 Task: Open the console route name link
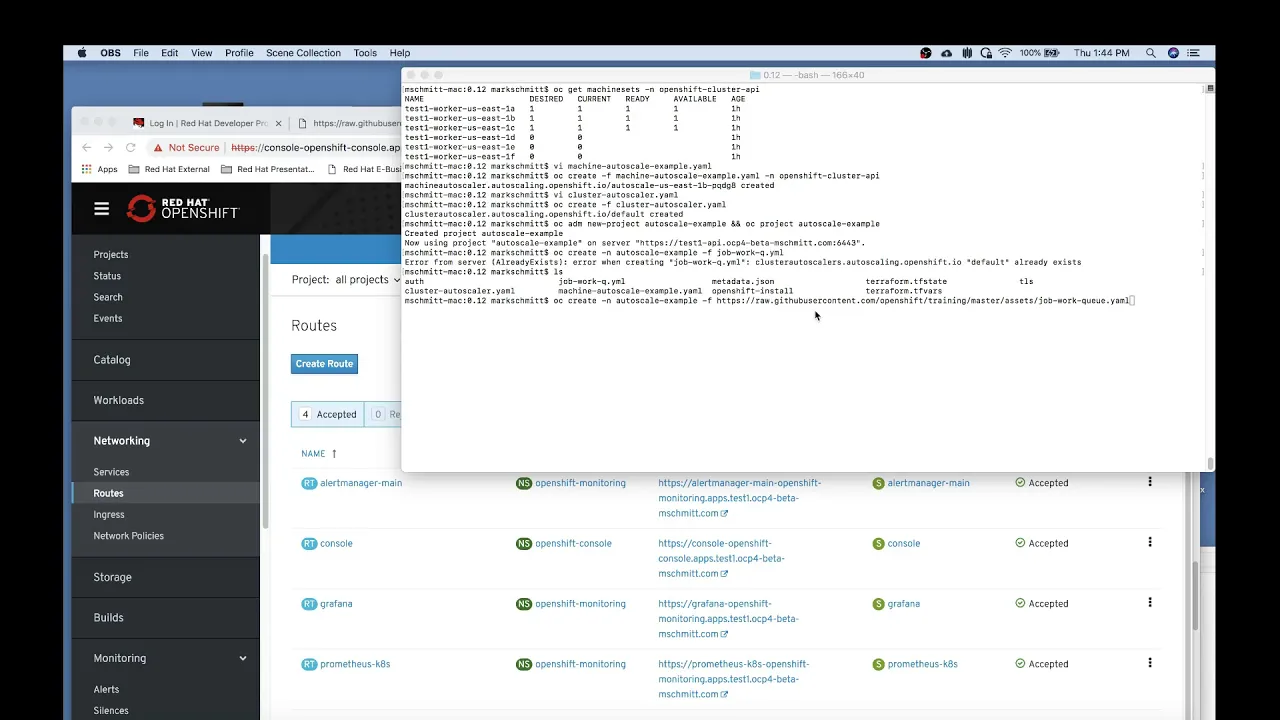tap(336, 544)
